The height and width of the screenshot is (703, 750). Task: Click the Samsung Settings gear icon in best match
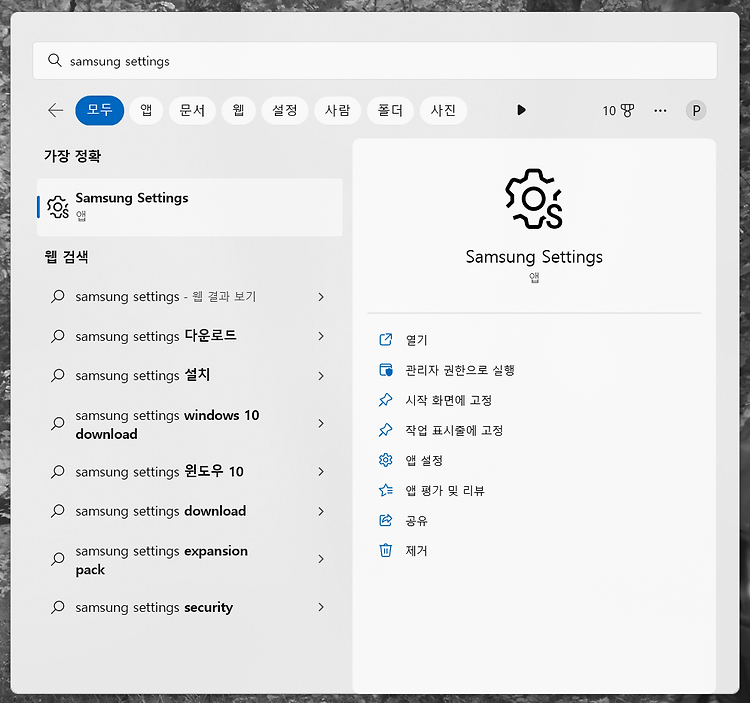click(x=58, y=207)
